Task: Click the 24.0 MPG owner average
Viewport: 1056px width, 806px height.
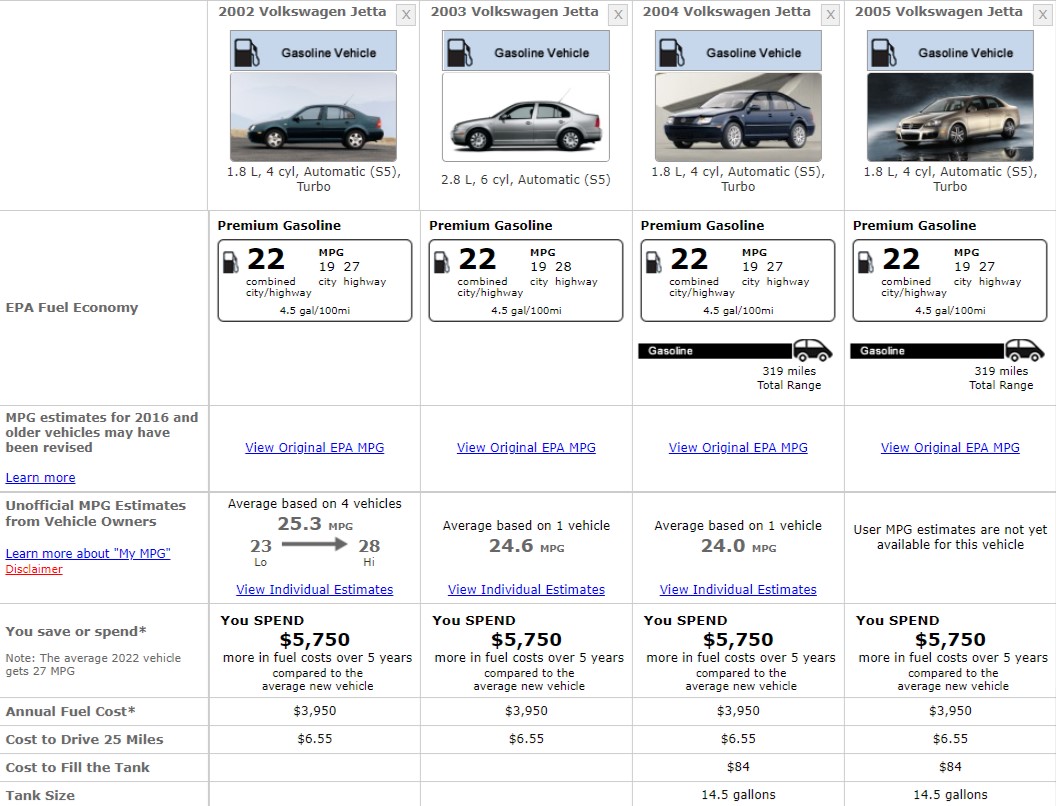Action: (x=738, y=546)
